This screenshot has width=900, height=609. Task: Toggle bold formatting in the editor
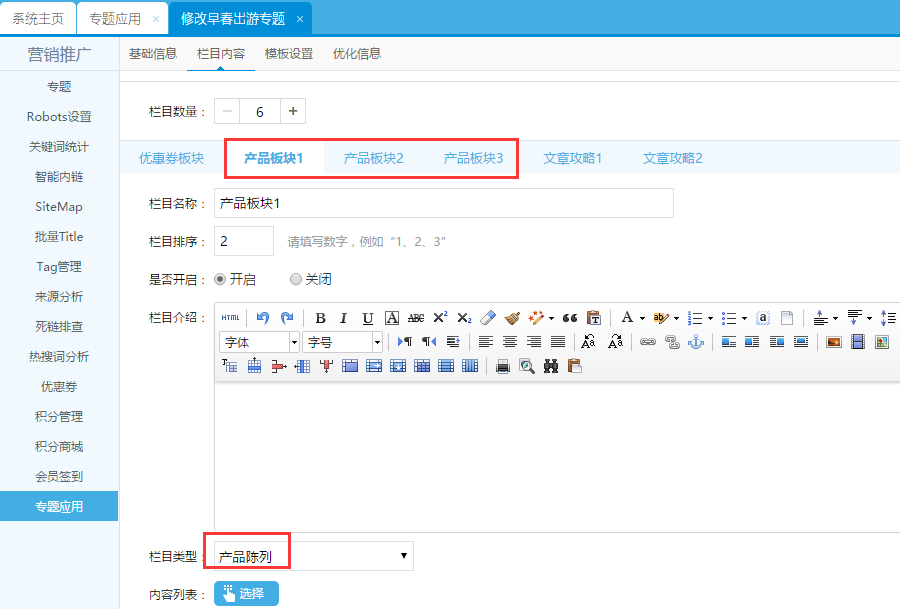click(320, 318)
